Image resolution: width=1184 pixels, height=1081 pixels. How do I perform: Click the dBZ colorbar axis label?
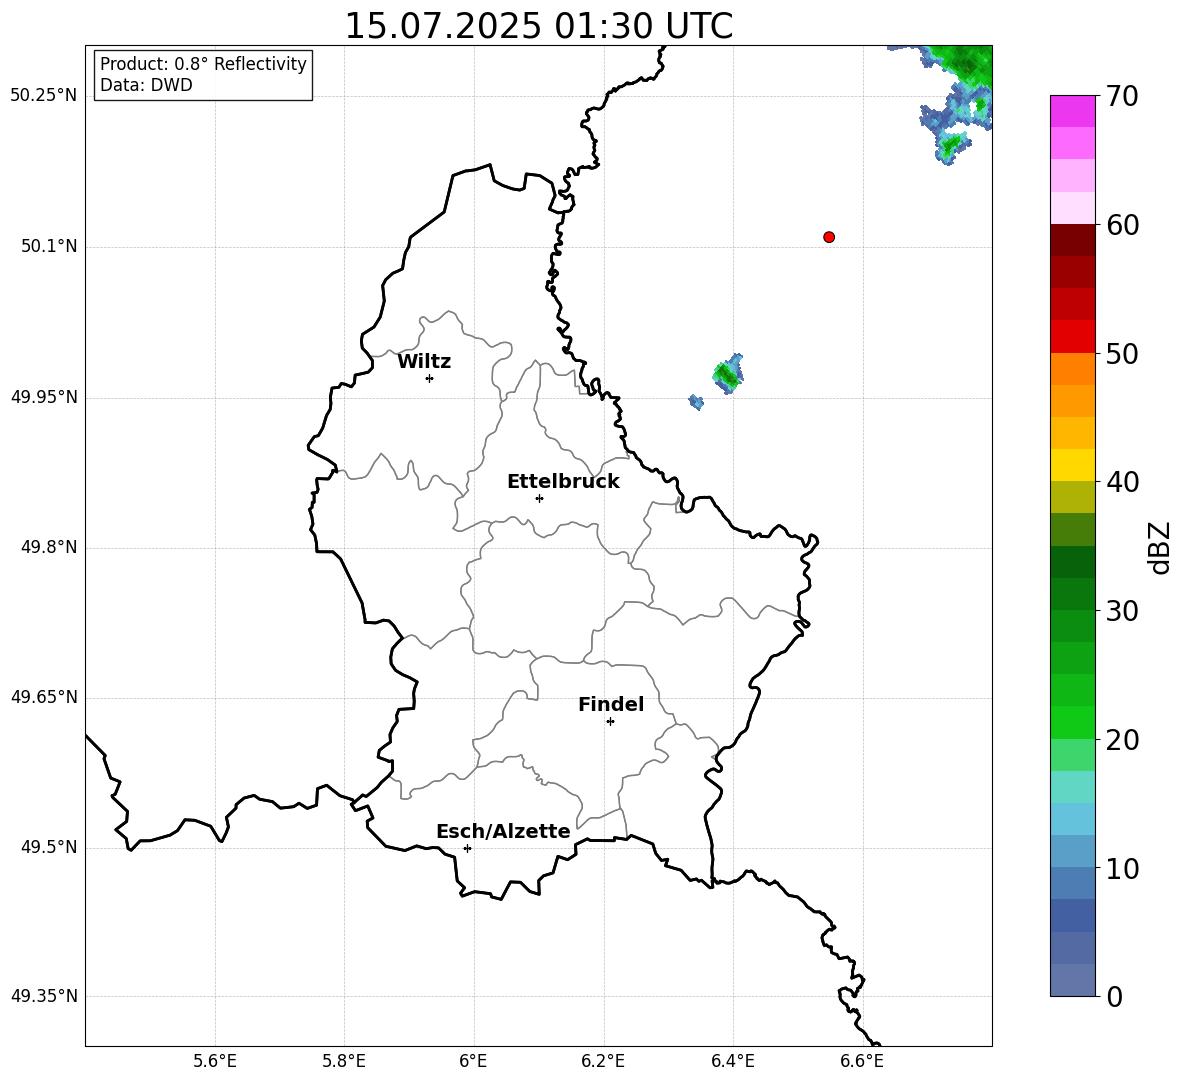coord(1159,547)
